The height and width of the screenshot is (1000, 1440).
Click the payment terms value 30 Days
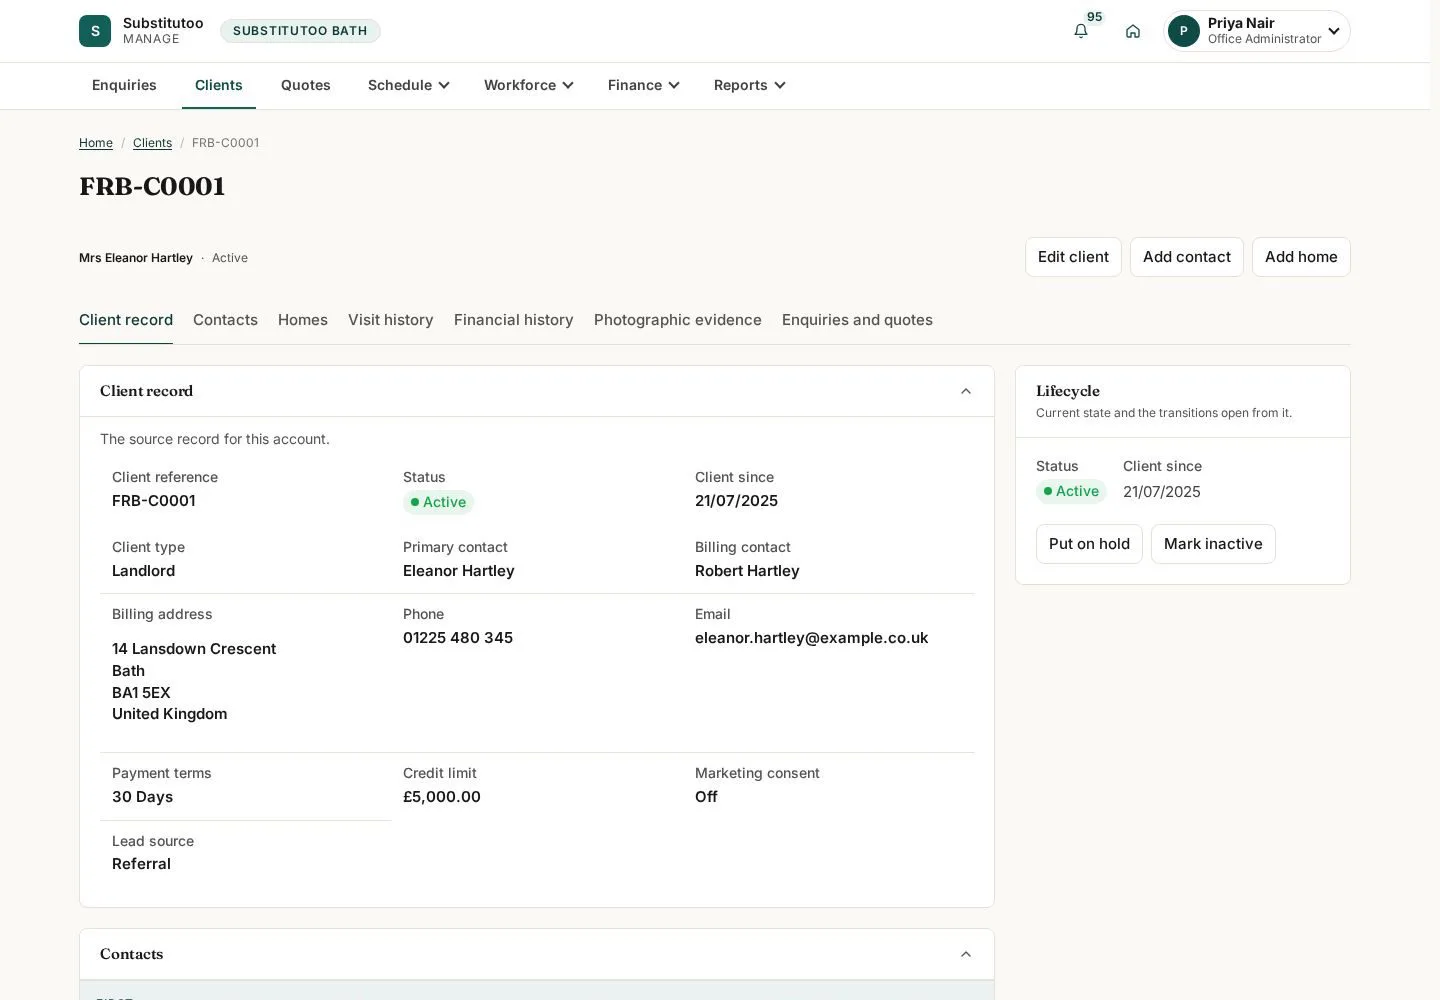[x=142, y=797]
